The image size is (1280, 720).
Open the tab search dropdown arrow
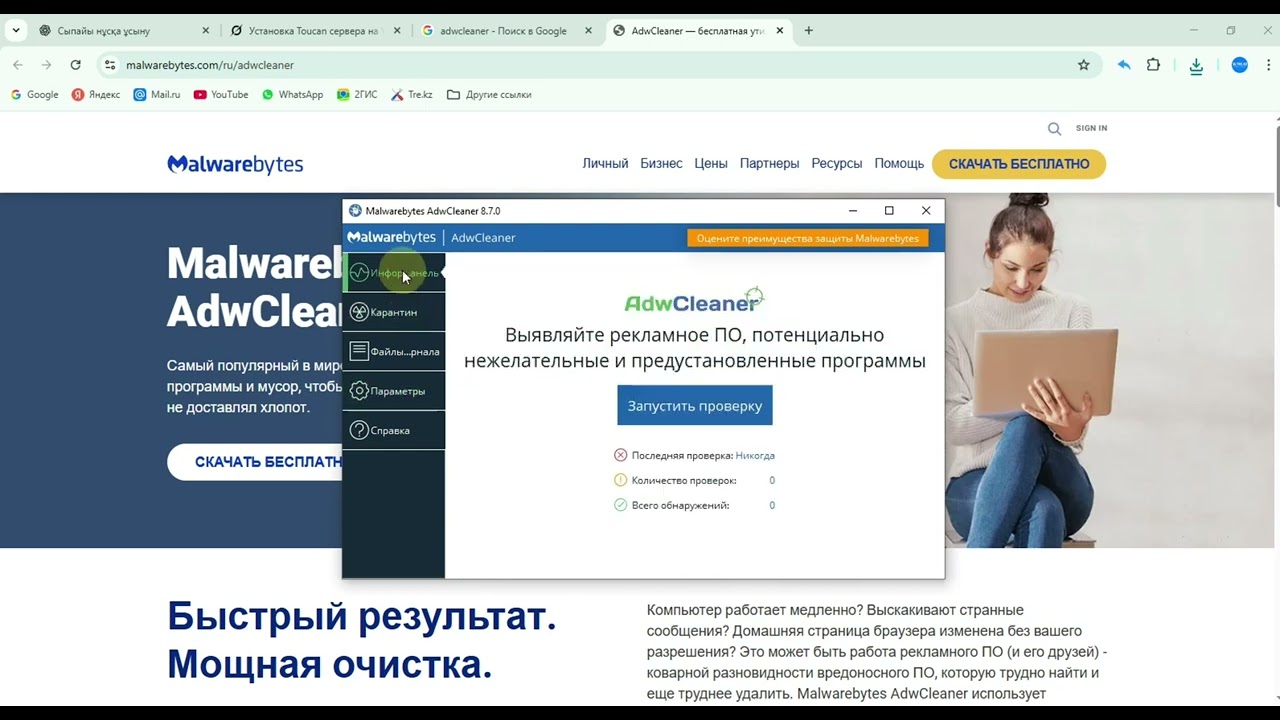pos(16,31)
